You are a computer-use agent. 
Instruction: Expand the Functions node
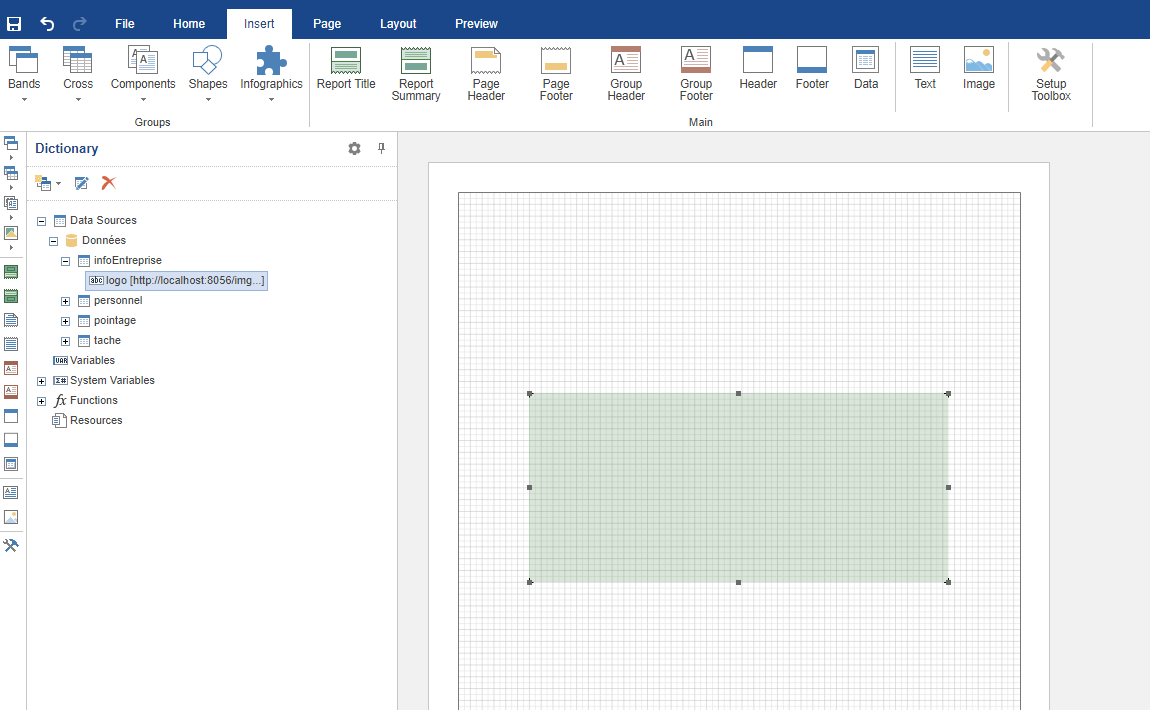[42, 401]
